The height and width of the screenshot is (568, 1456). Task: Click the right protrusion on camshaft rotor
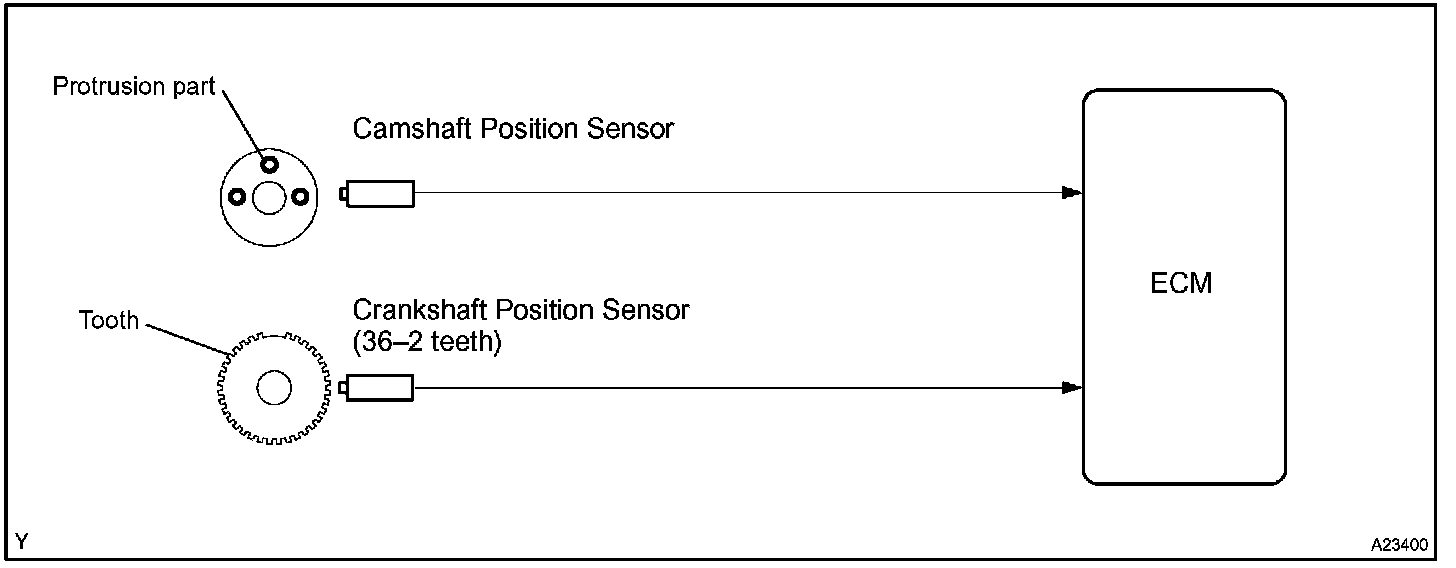tap(301, 197)
